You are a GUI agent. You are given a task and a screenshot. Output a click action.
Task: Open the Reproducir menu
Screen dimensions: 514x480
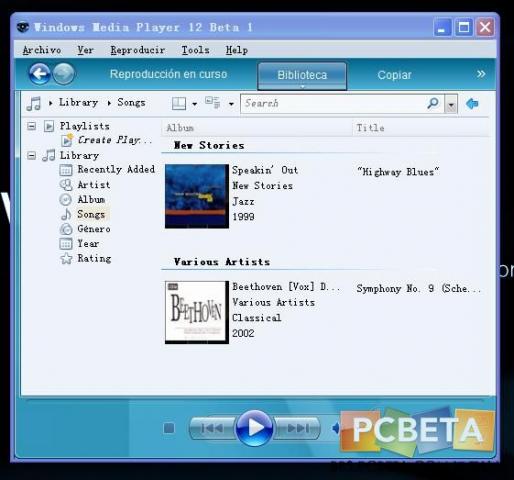pos(138,50)
